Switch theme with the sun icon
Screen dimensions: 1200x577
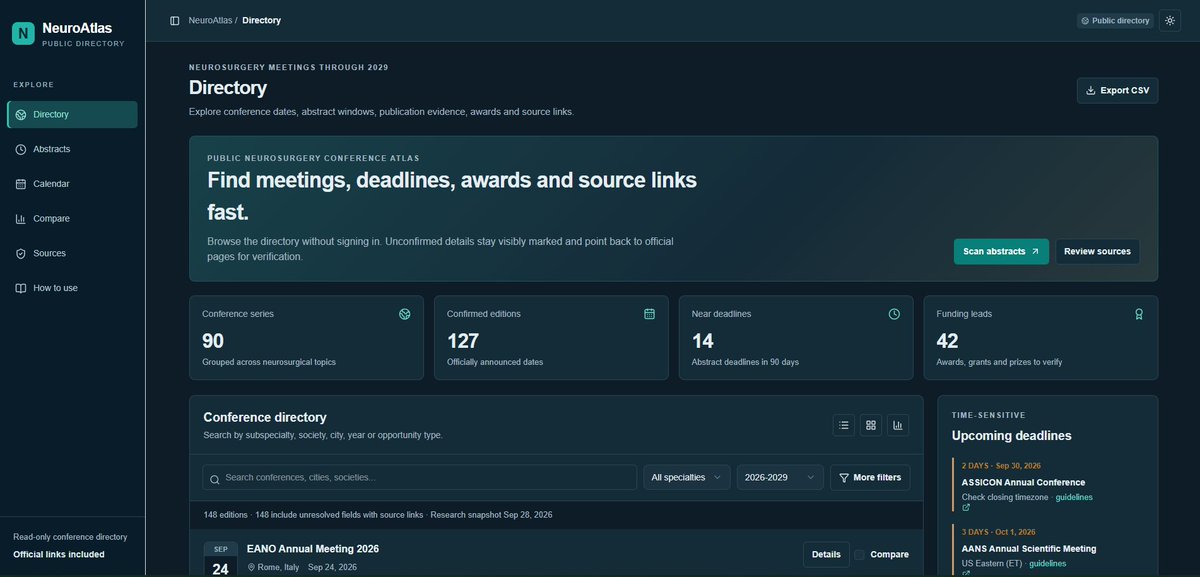1170,20
